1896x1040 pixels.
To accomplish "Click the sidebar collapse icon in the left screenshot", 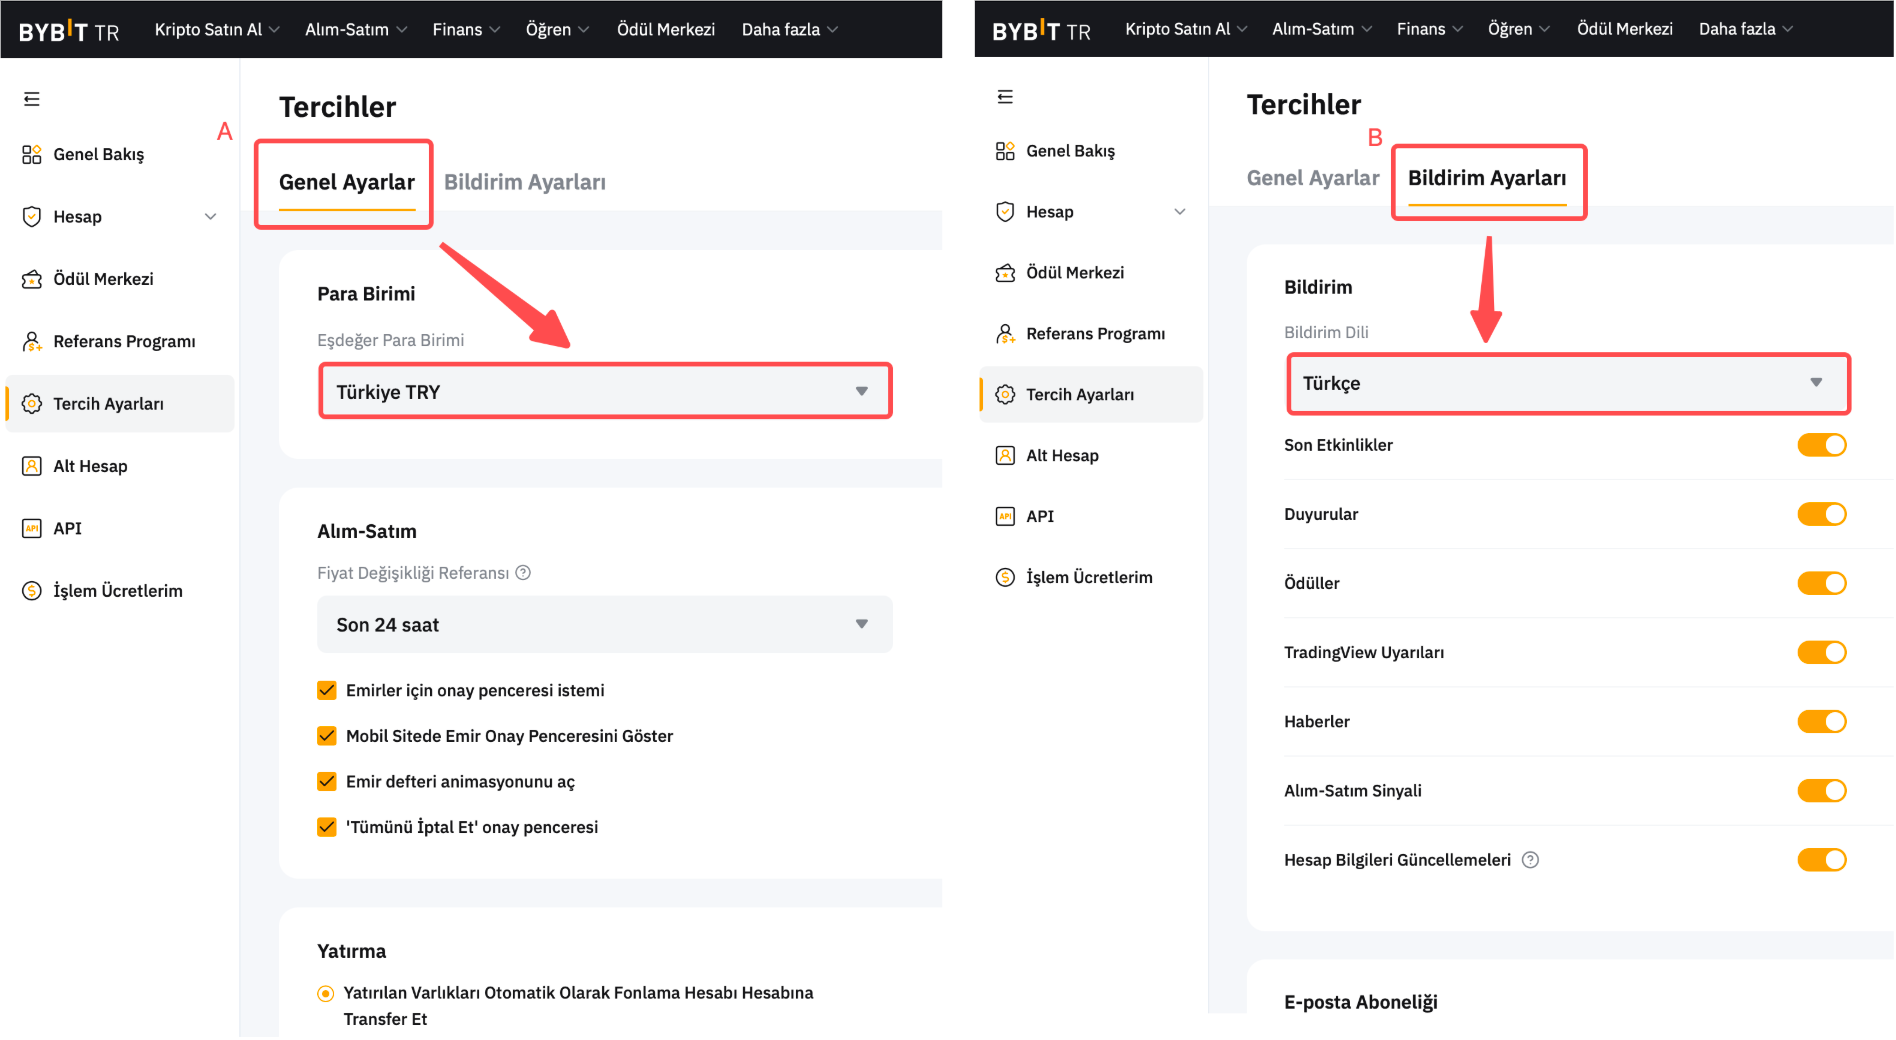I will (x=32, y=99).
